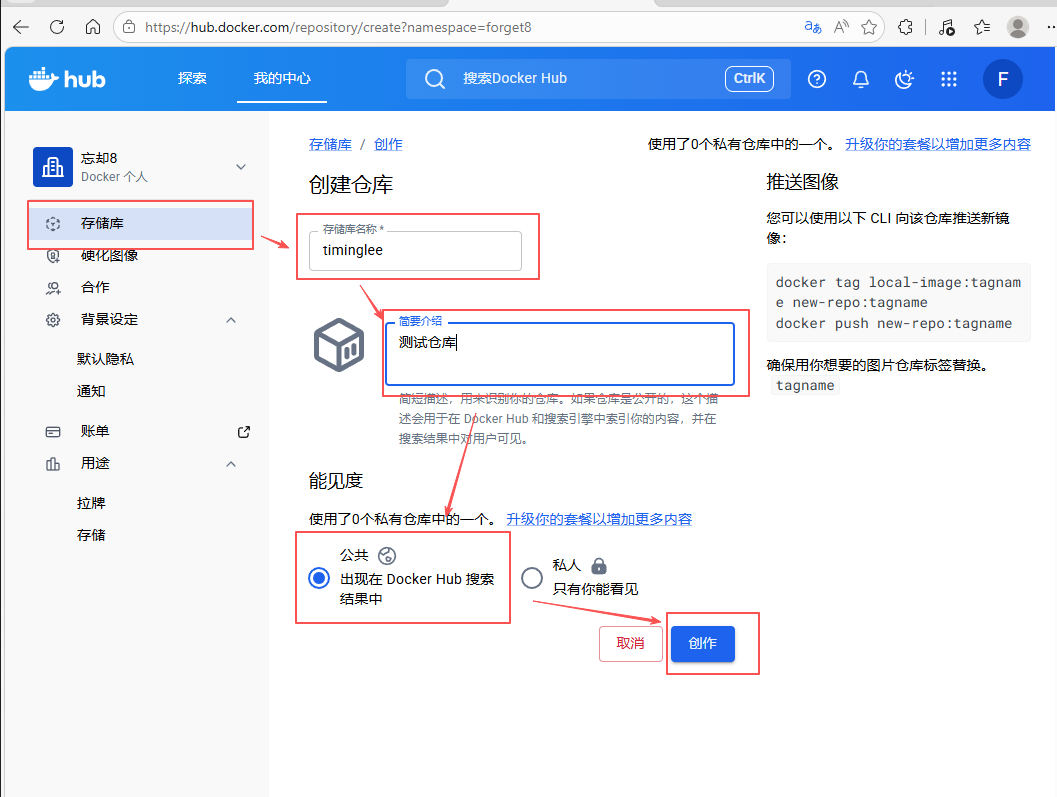
Task: Open 拉牌 usage item
Action: [91, 503]
